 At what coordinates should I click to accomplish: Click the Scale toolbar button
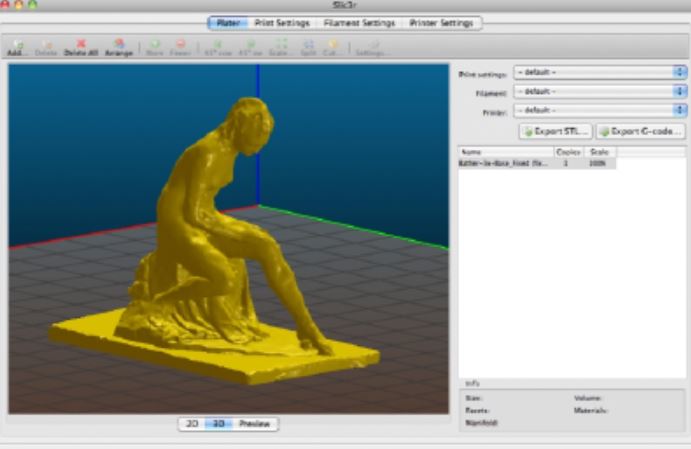(x=280, y=48)
